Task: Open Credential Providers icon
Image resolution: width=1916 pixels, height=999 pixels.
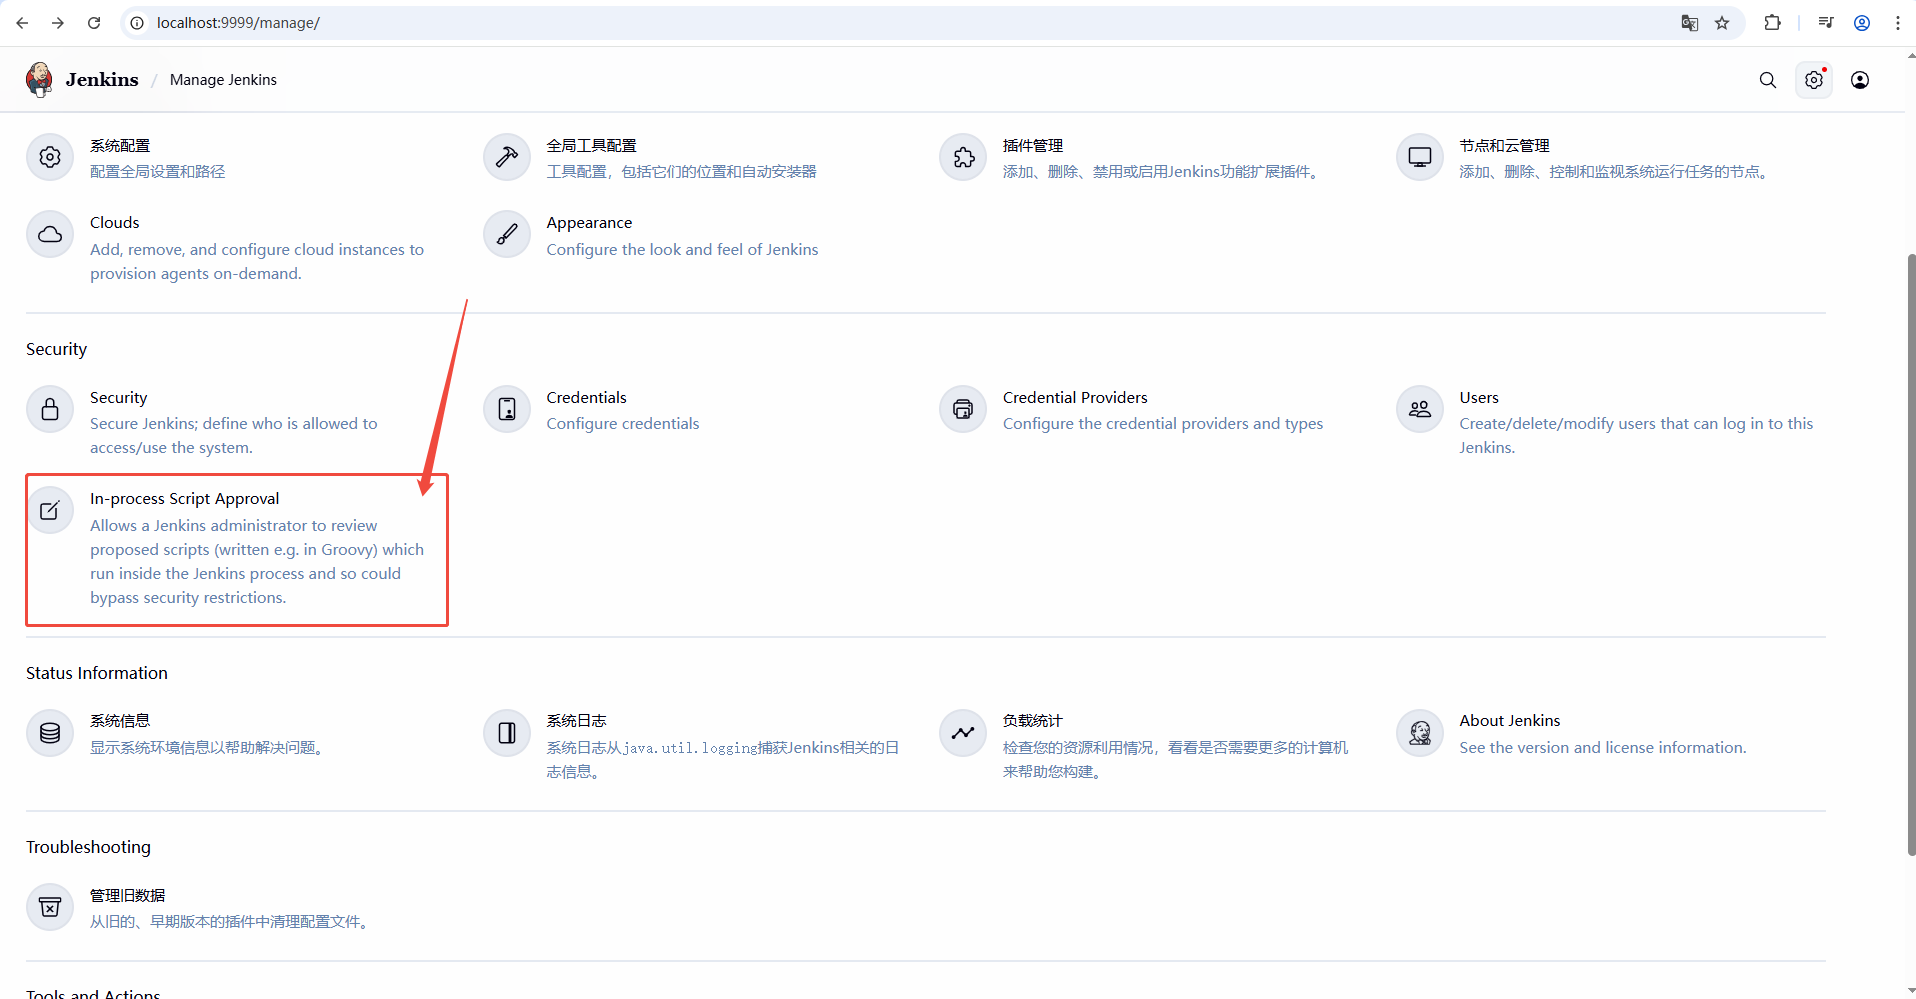Action: [963, 409]
